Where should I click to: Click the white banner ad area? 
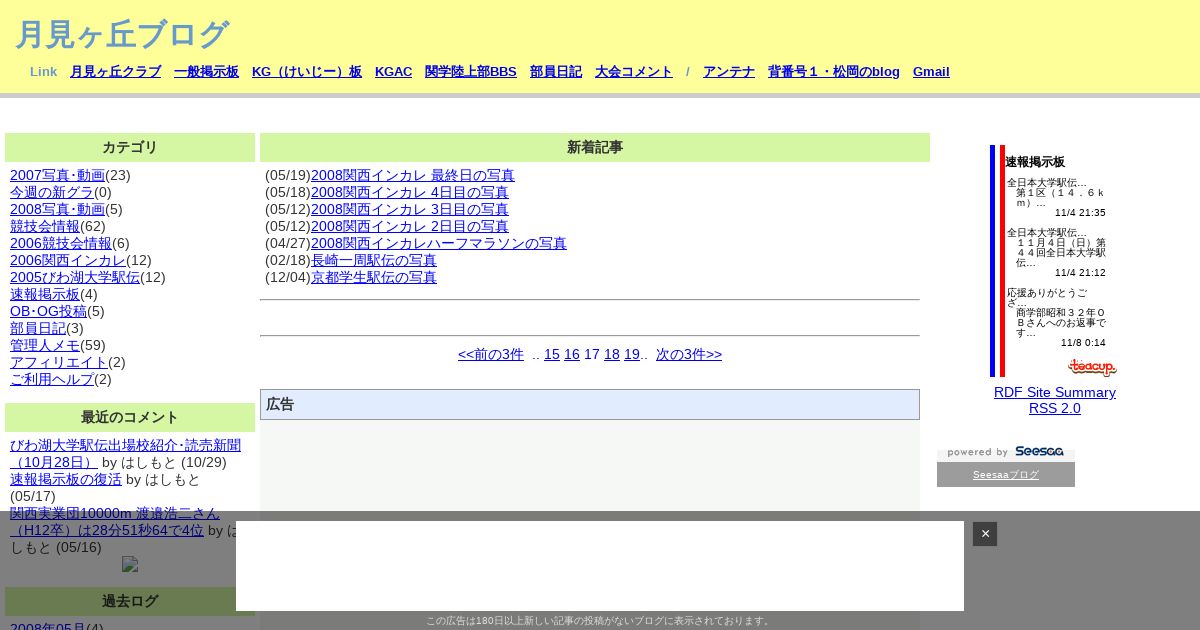click(x=600, y=566)
